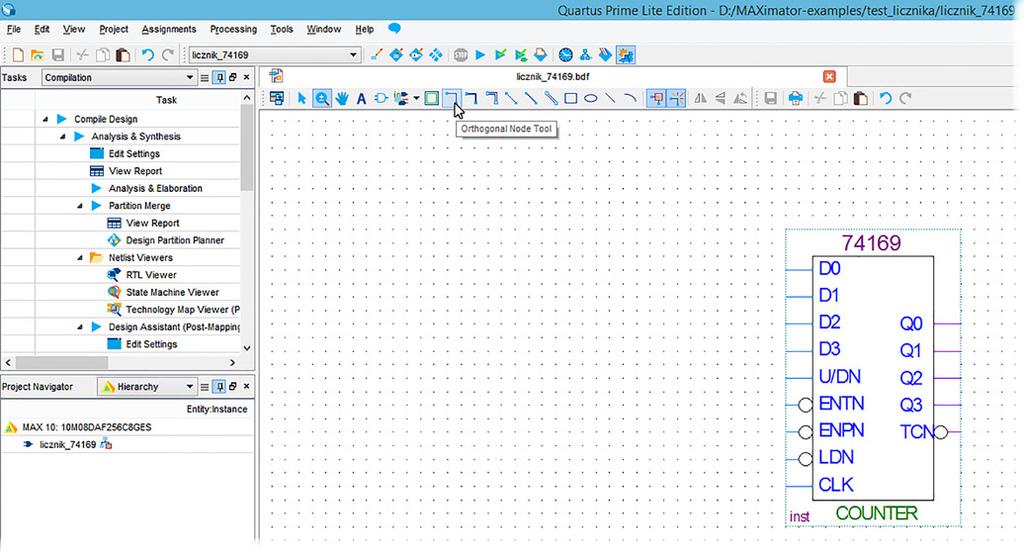Open the Pin Tool dropdown arrow
Screen dimensions: 1024x555
[x=416, y=99]
